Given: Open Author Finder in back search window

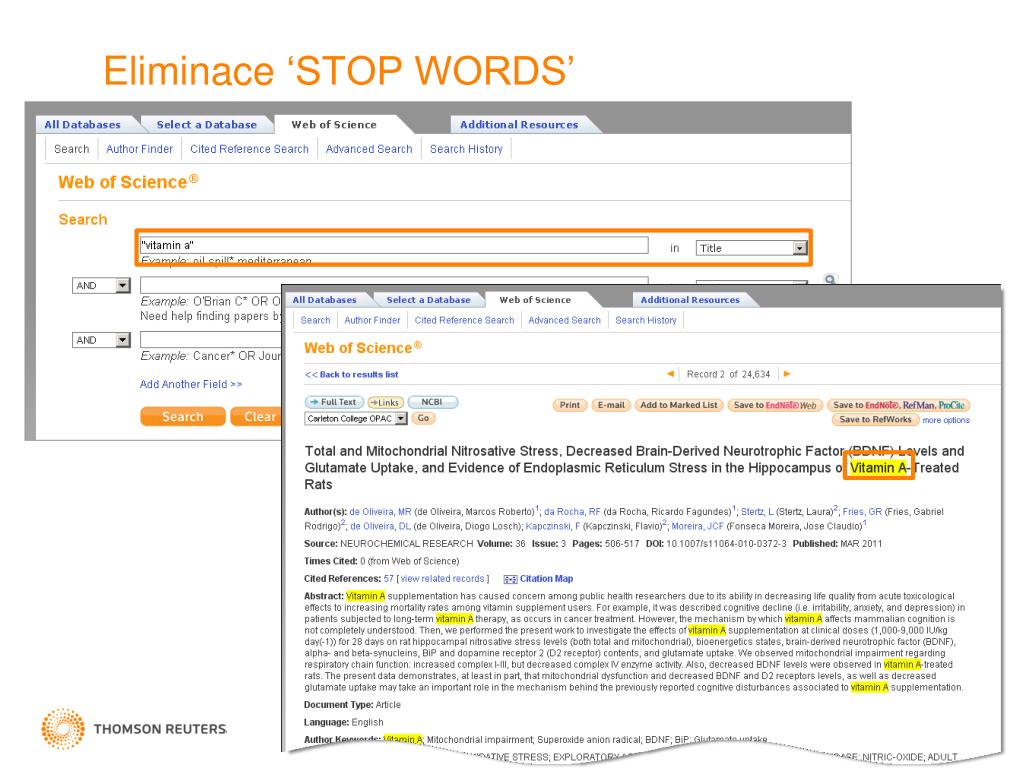Looking at the screenshot, I should click(140, 149).
